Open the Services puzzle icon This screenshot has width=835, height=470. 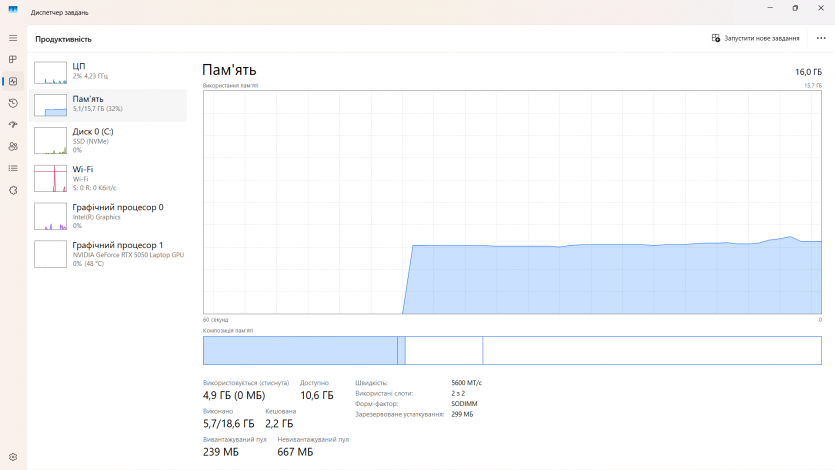13,190
